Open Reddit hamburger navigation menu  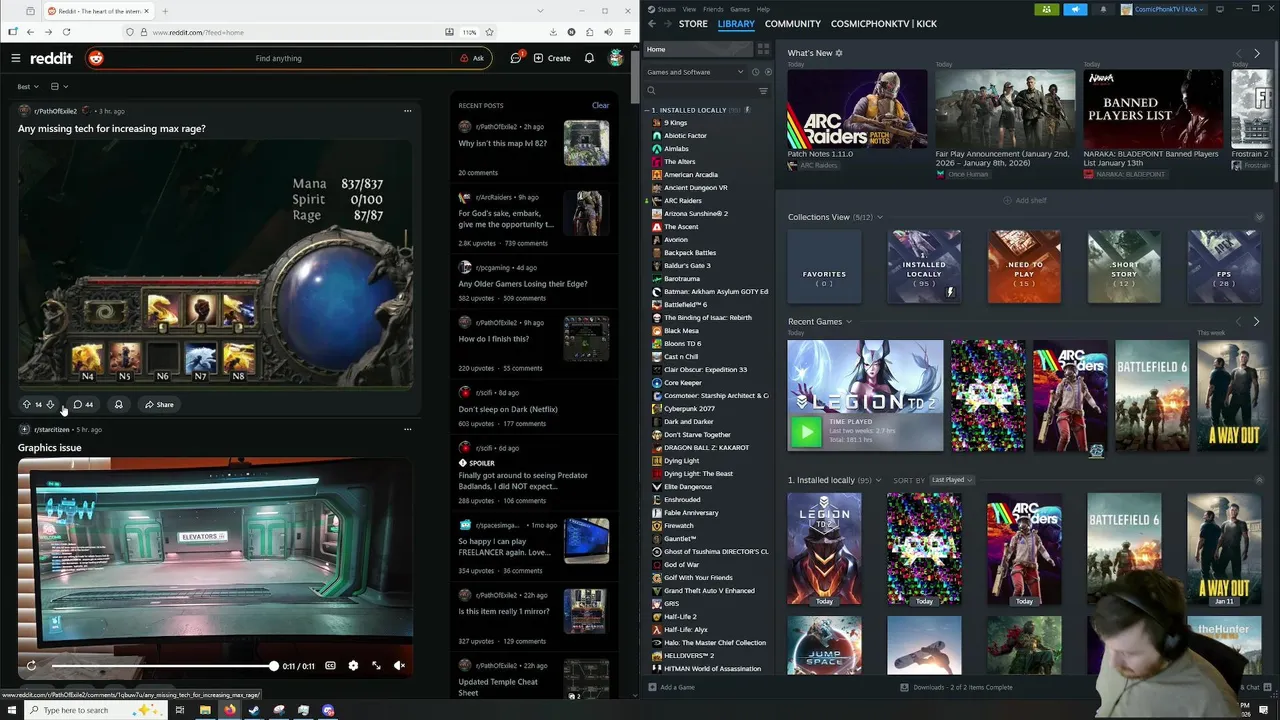click(16, 58)
